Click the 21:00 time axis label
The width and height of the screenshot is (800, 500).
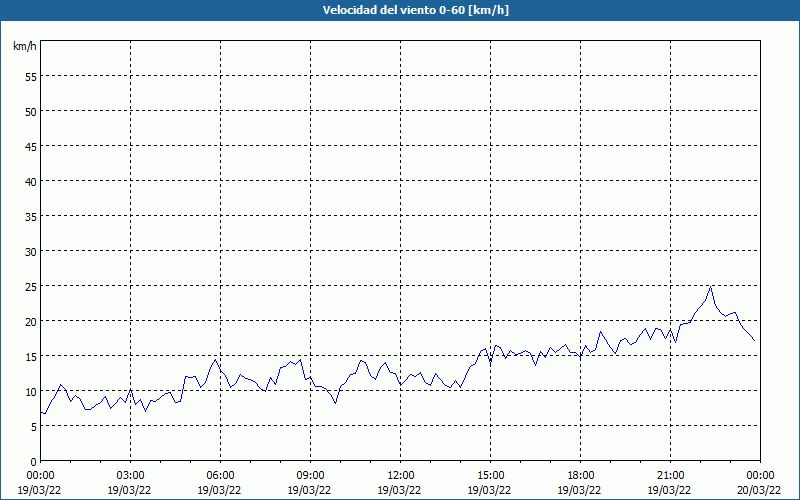[x=670, y=476]
